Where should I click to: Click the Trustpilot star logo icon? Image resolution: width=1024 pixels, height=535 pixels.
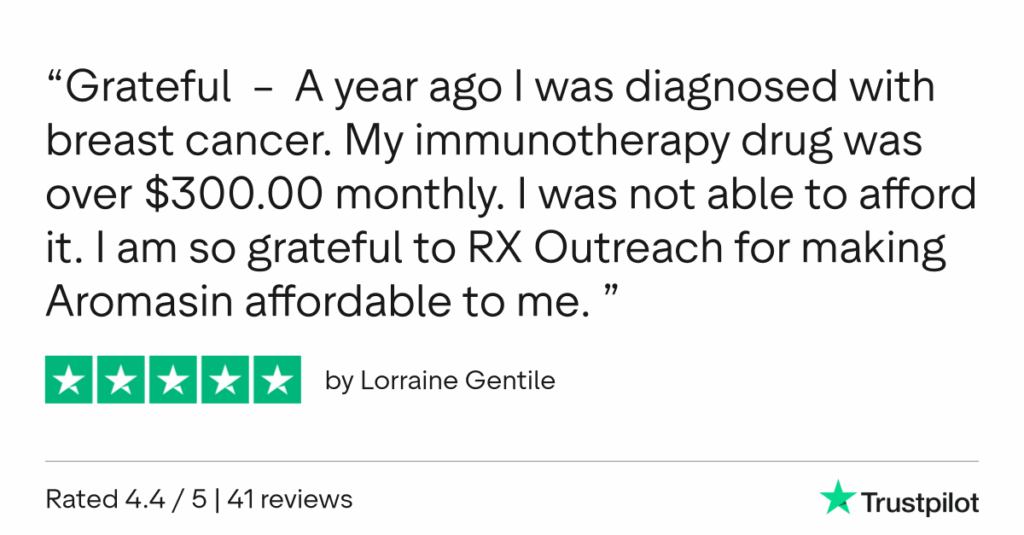click(834, 497)
